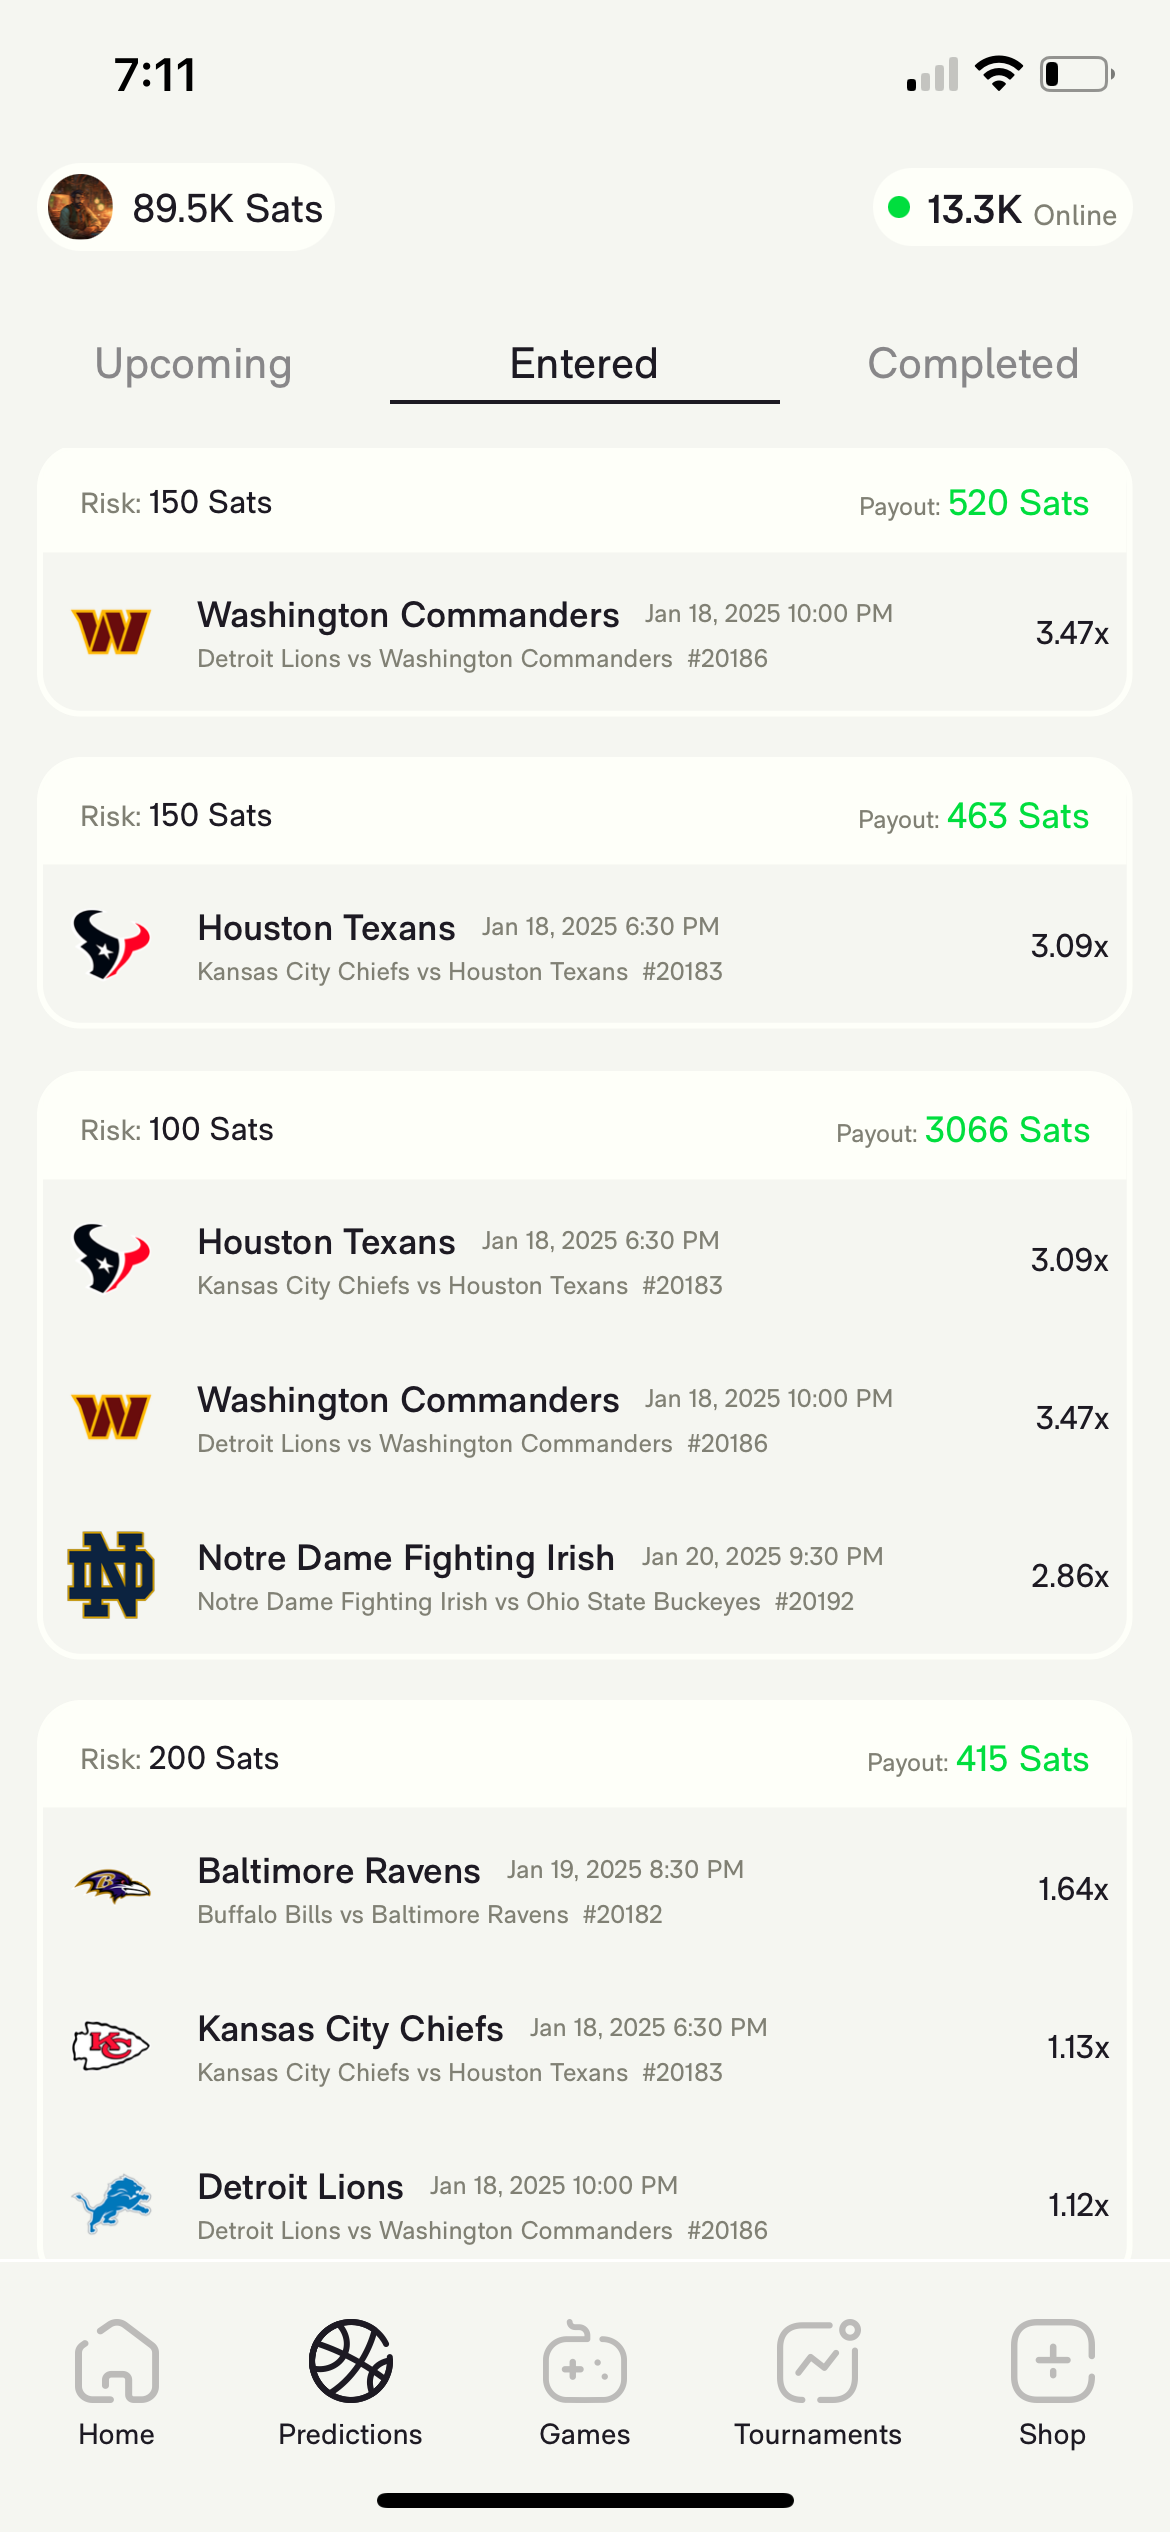This screenshot has width=1170, height=2532.
Task: Switch to the Upcoming tab
Action: 193,364
